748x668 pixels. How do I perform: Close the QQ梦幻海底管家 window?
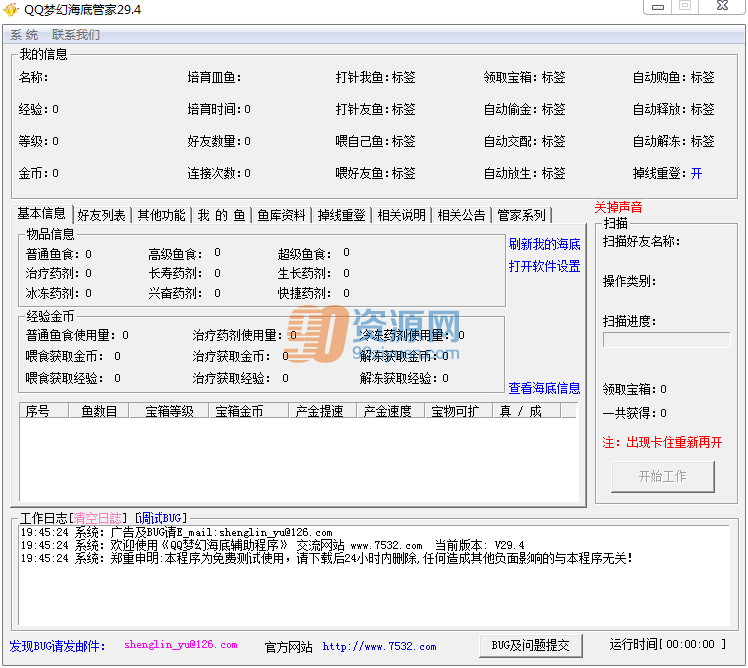722,6
